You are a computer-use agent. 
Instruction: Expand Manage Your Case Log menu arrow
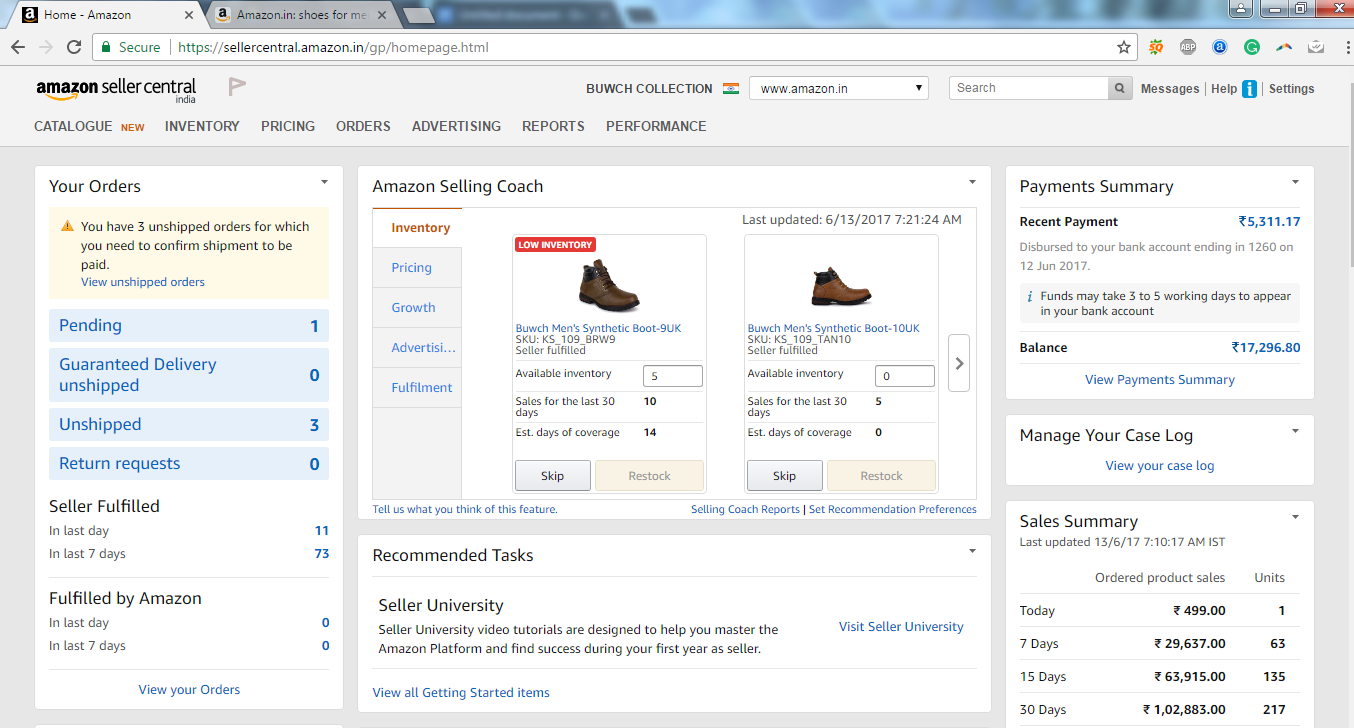(x=1295, y=431)
